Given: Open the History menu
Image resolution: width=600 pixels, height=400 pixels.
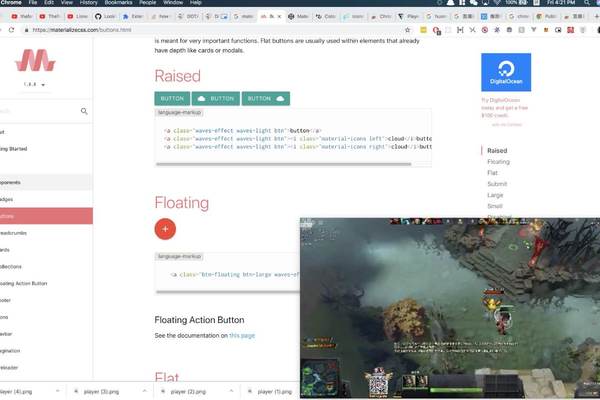Looking at the screenshot, I should click(88, 3).
